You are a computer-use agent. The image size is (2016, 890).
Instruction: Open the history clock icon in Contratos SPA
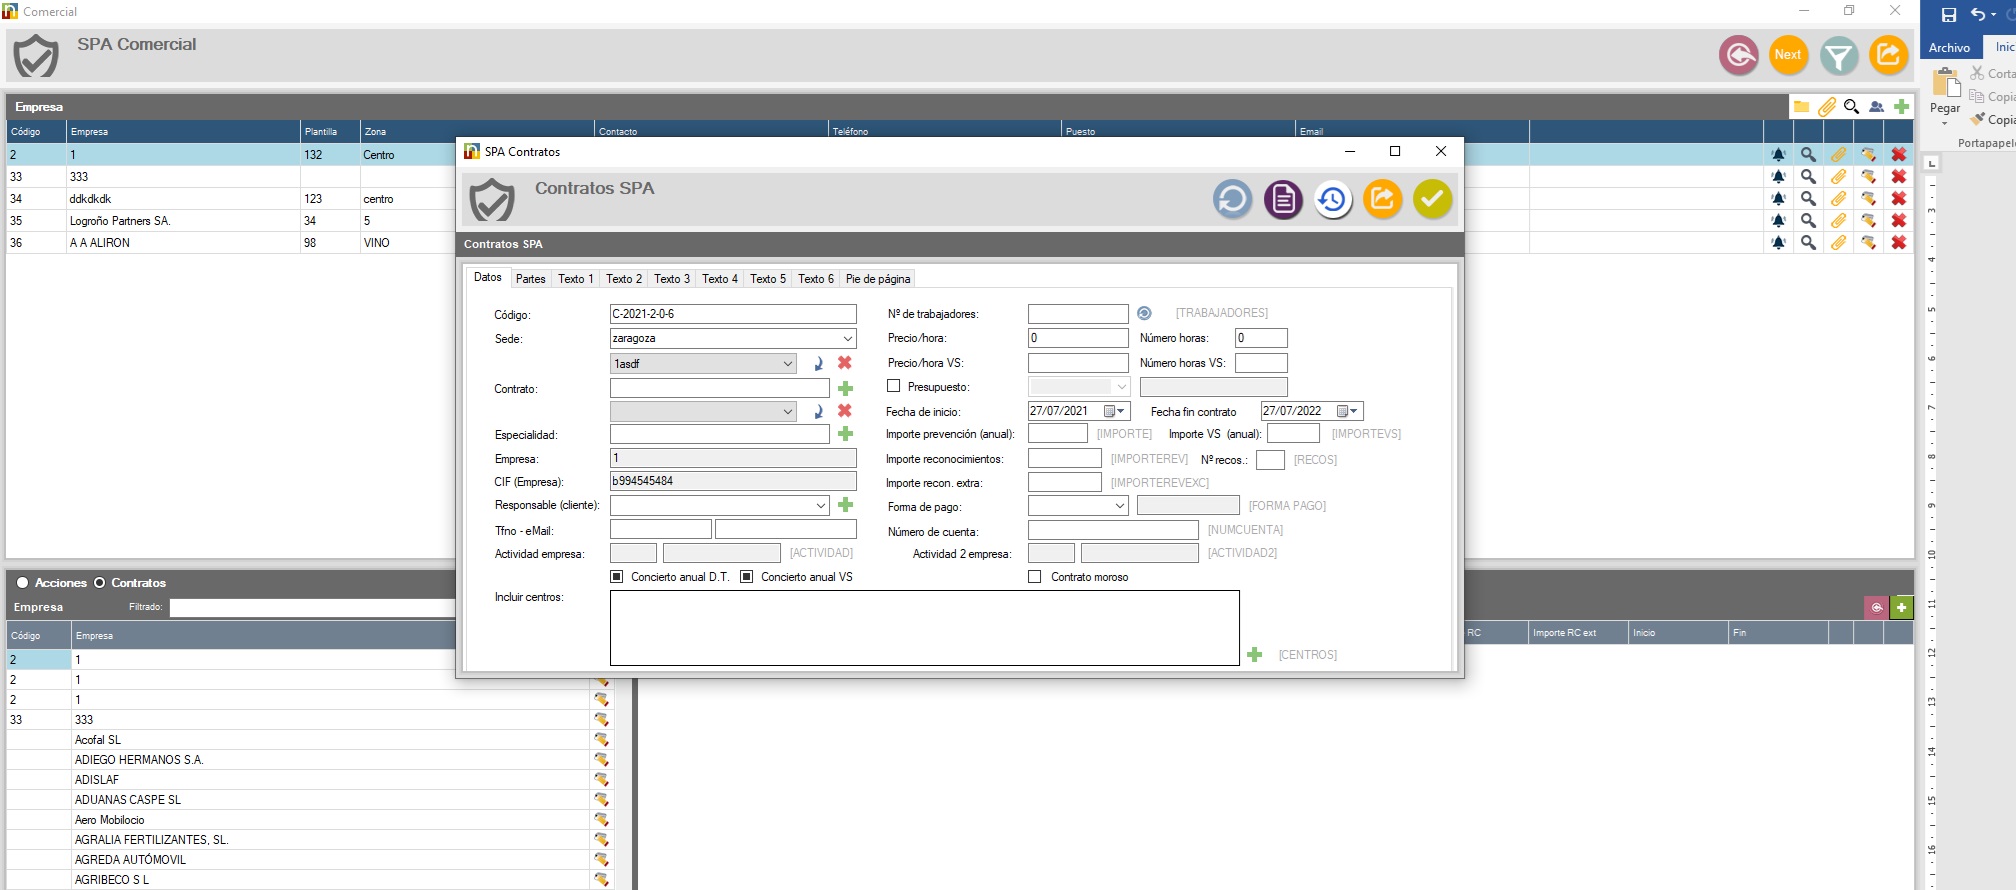coord(1332,199)
